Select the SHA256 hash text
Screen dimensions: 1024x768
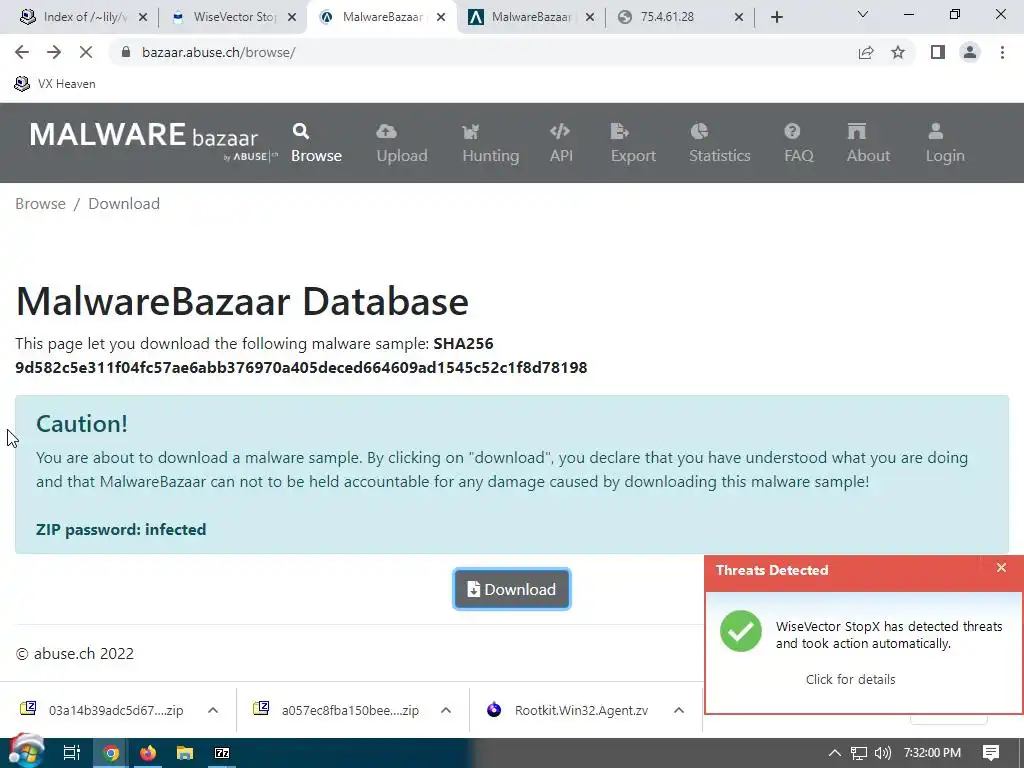[301, 368]
